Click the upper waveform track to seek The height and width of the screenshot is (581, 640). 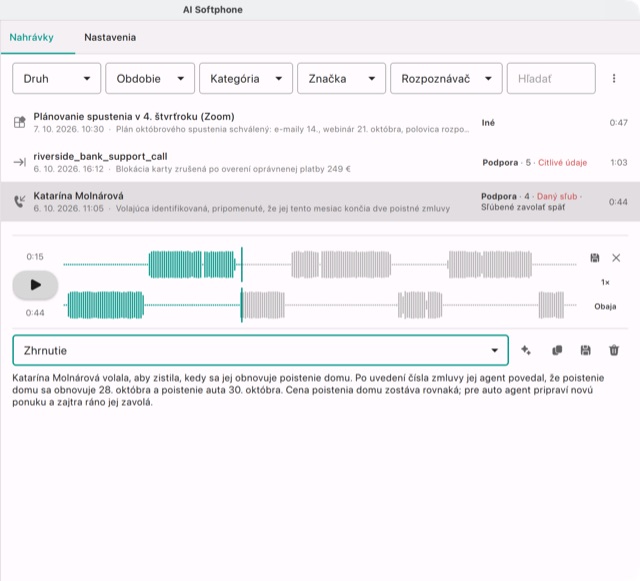320,265
